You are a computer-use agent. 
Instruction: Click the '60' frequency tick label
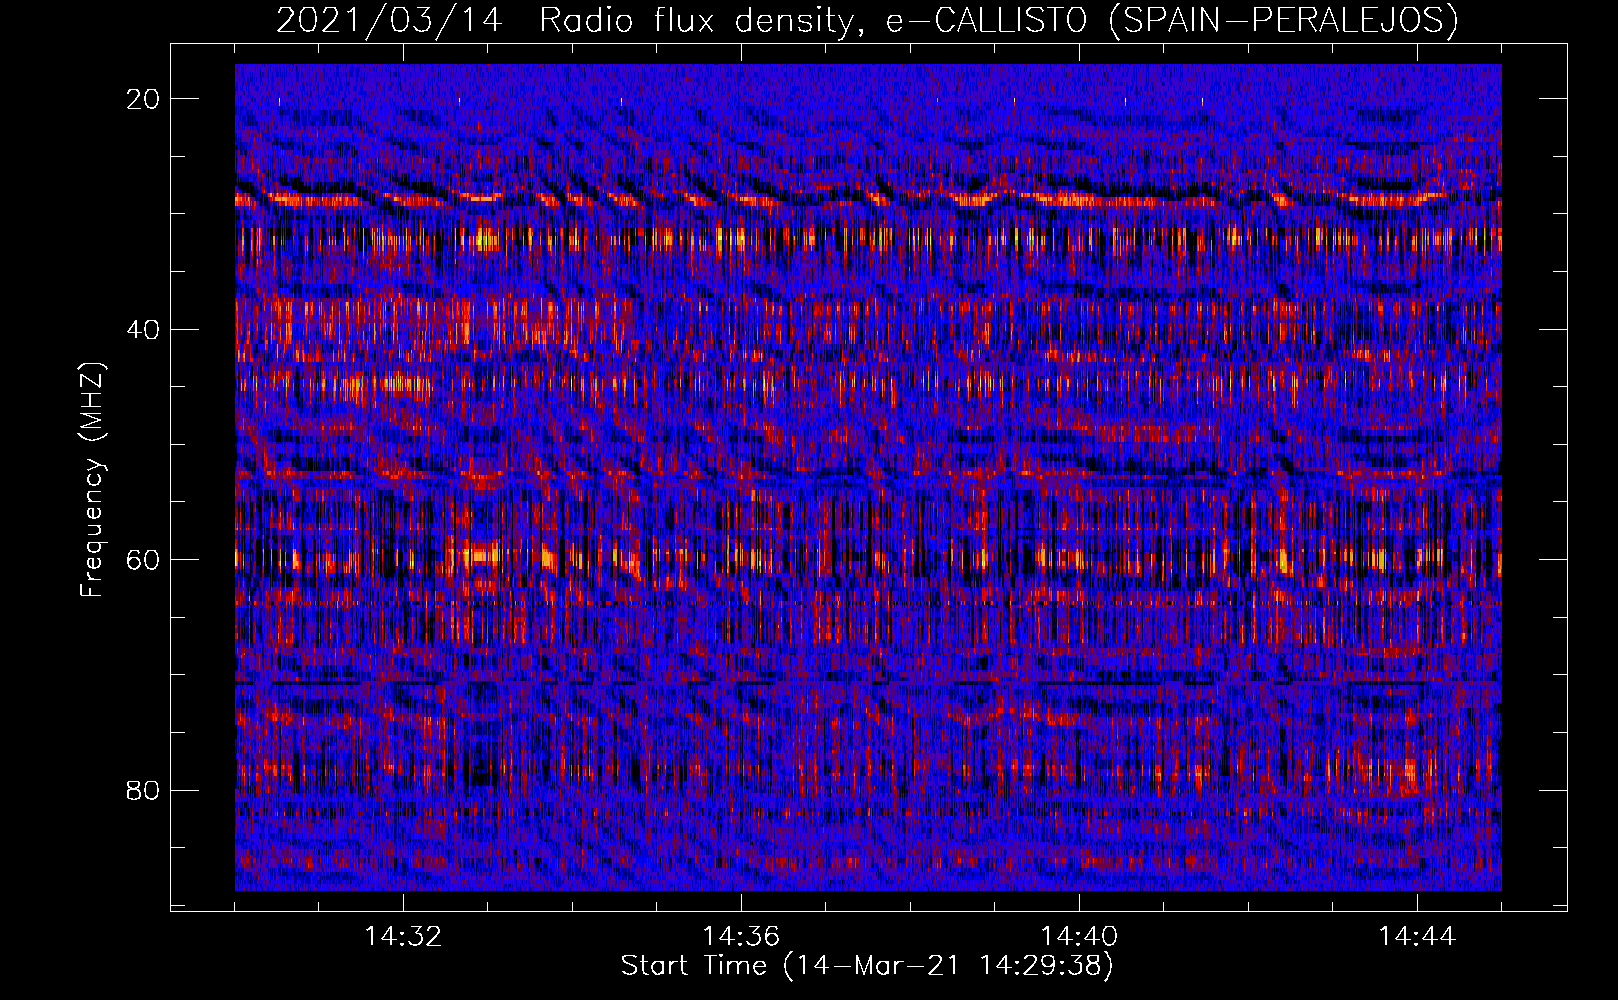coord(143,560)
